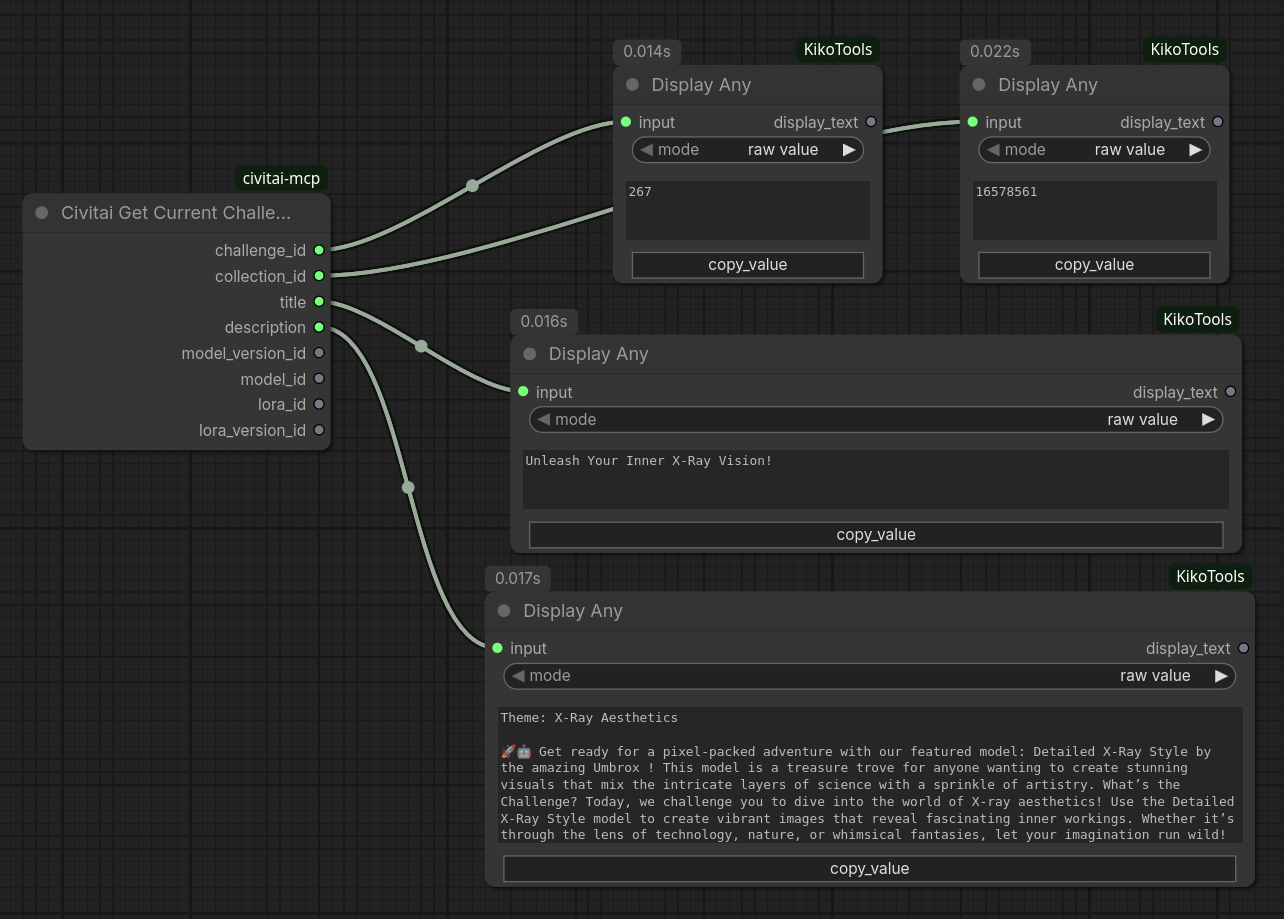The height and width of the screenshot is (919, 1284).
Task: Click display_text output socket of 267 node
Action: [x=871, y=122]
